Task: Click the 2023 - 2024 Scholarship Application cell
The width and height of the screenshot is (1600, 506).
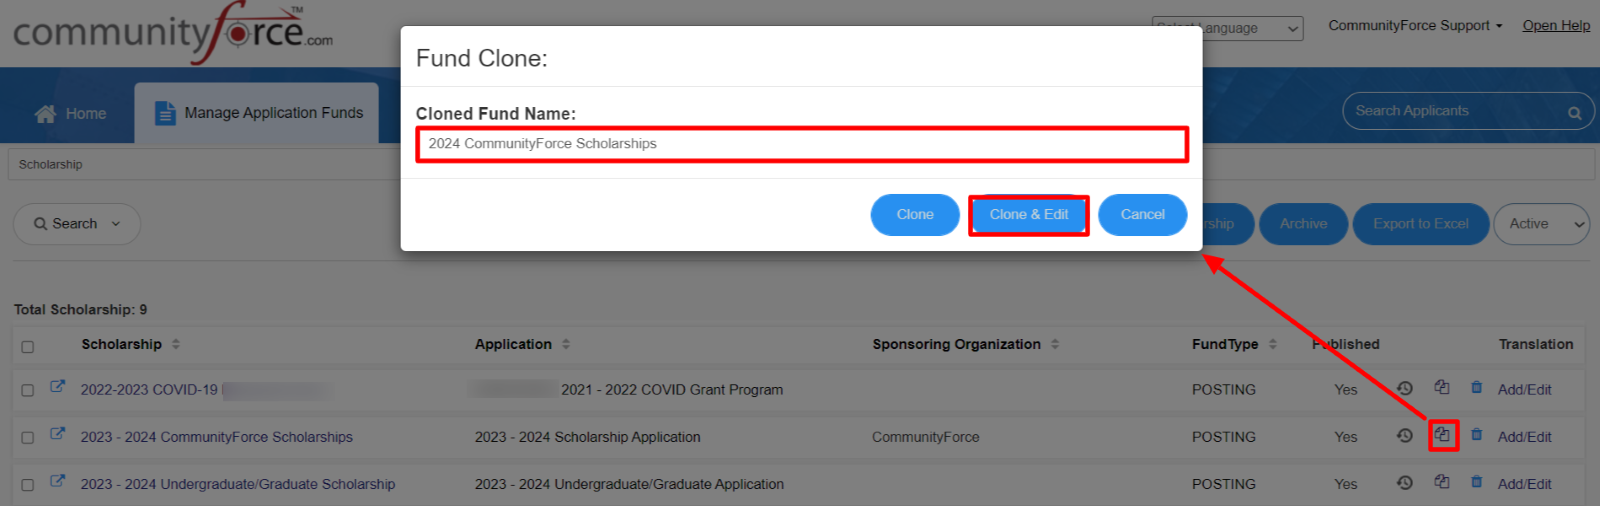Action: pos(588,437)
